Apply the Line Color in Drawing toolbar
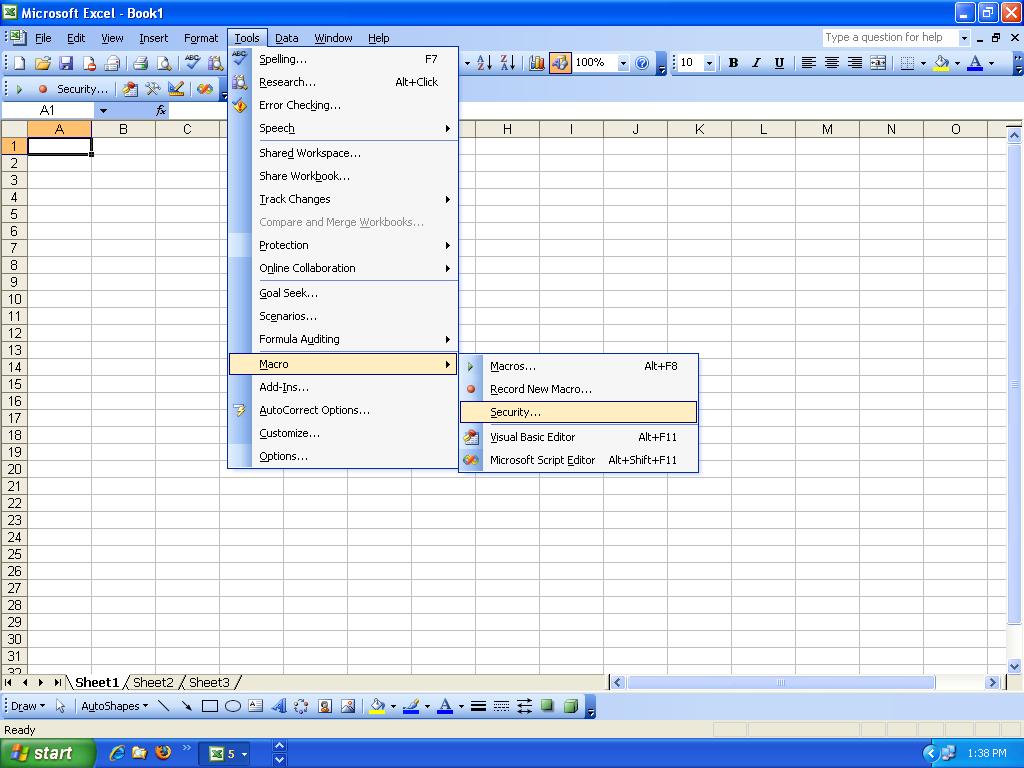Image resolution: width=1024 pixels, height=768 pixels. [x=411, y=706]
